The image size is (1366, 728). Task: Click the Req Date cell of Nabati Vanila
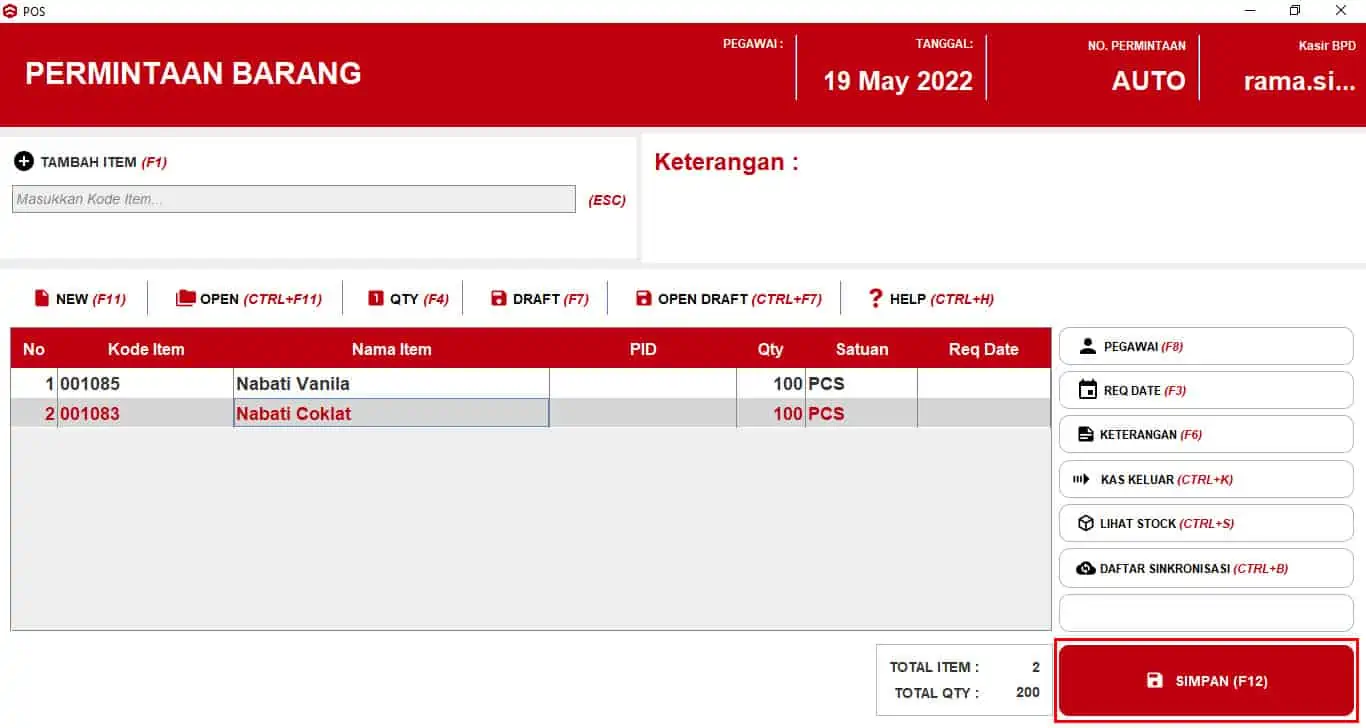[984, 383]
